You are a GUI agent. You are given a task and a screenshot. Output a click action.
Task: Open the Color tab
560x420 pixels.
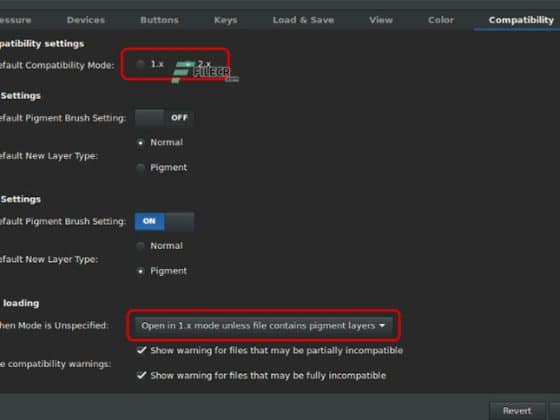click(441, 20)
